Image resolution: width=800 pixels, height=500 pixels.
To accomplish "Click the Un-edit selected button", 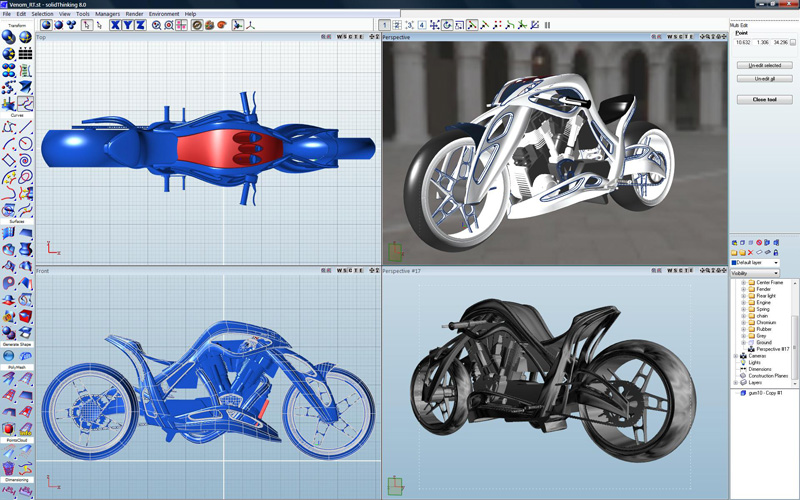I will coord(764,65).
